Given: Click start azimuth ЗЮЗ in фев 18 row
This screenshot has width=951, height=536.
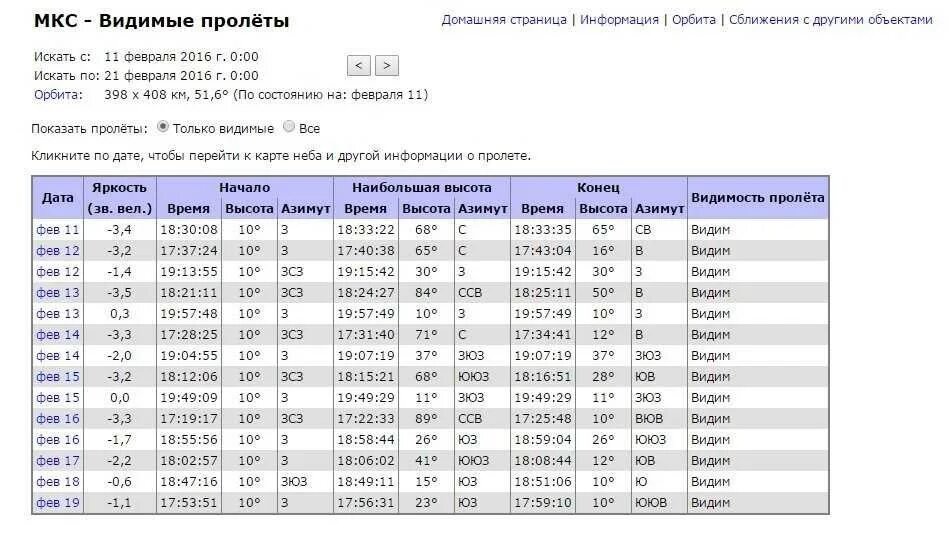Looking at the screenshot, I should 294,482.
